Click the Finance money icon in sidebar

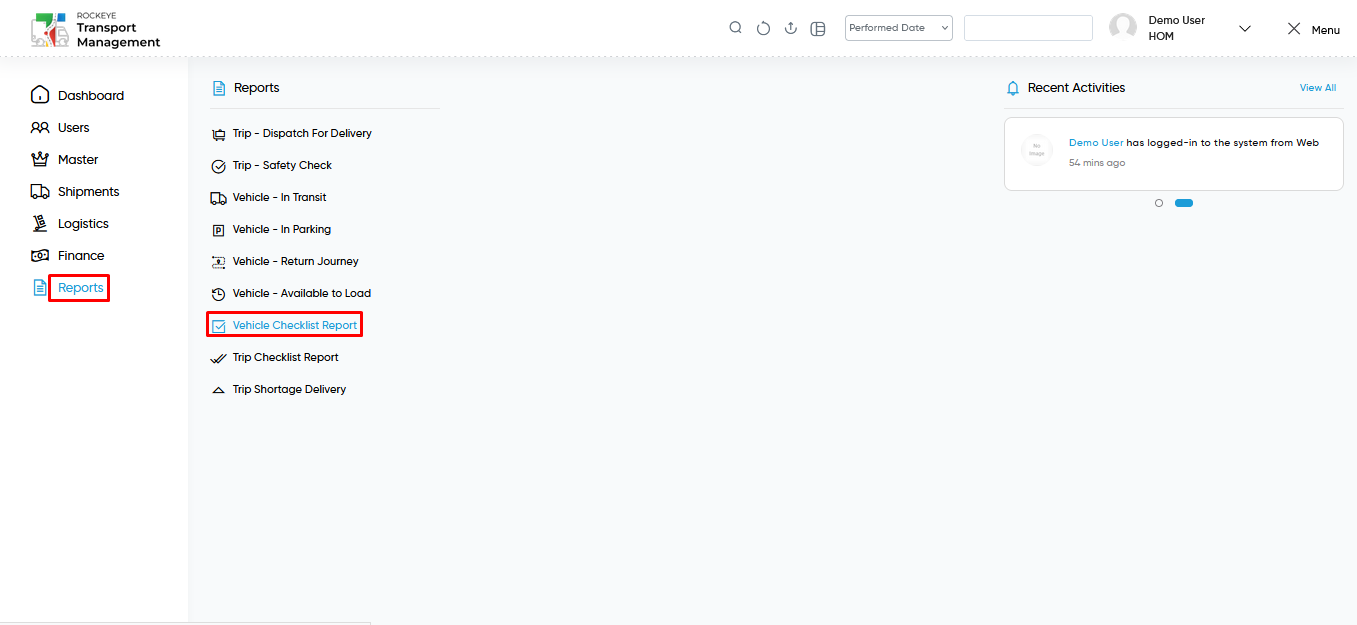coord(40,255)
